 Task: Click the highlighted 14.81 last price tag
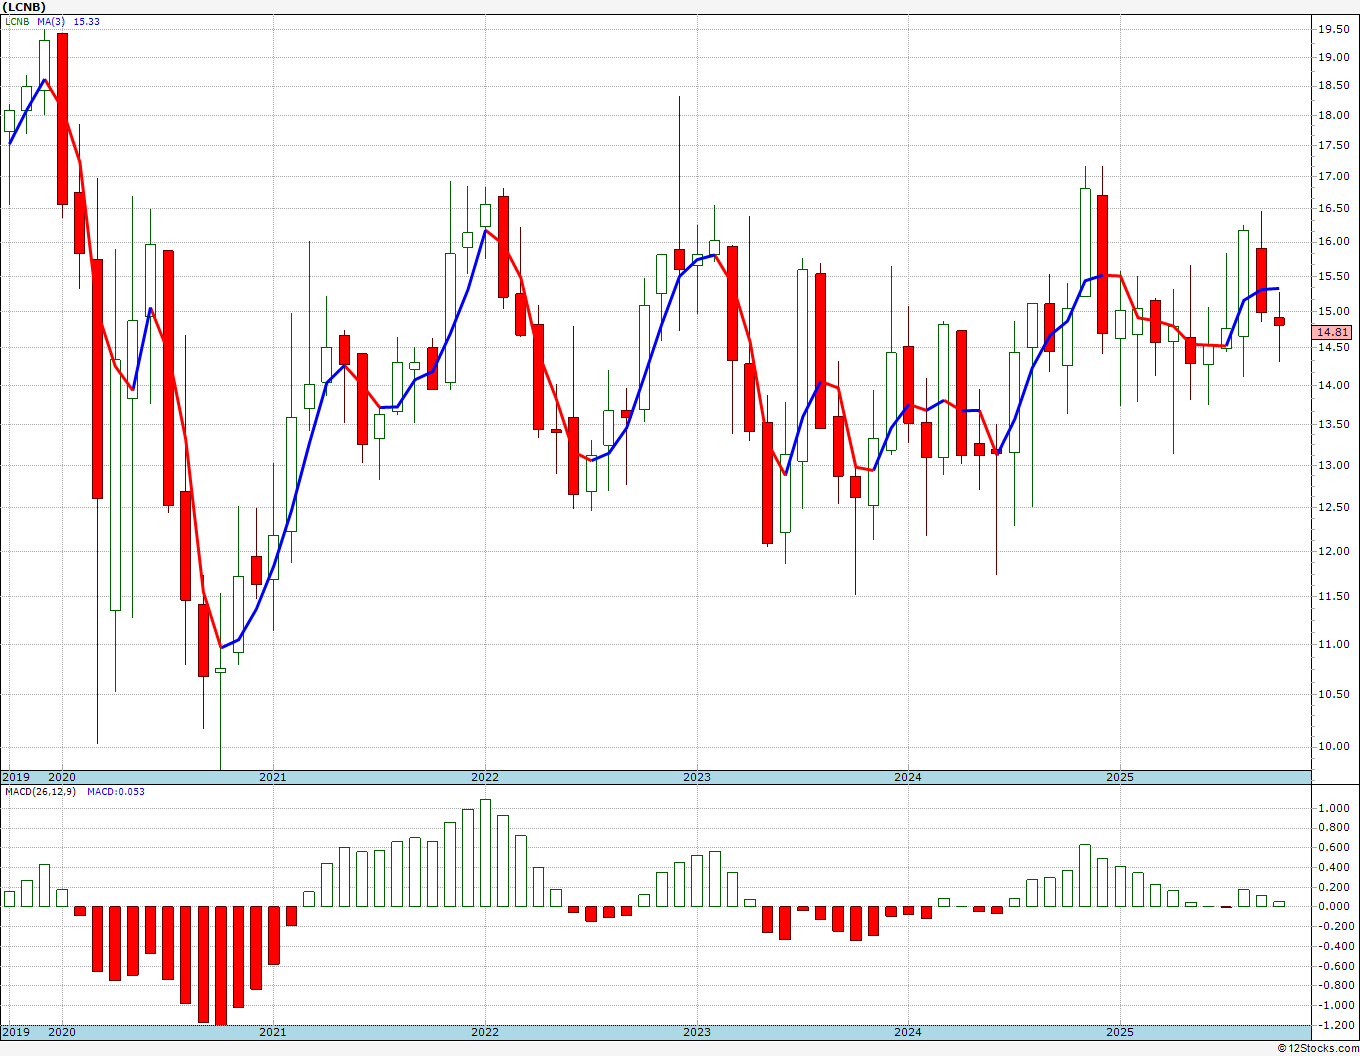point(1333,332)
